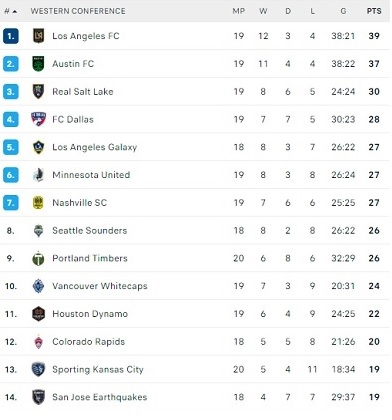Open the Sporting Kansas City team link
The image size is (392, 420).
coord(98,369)
